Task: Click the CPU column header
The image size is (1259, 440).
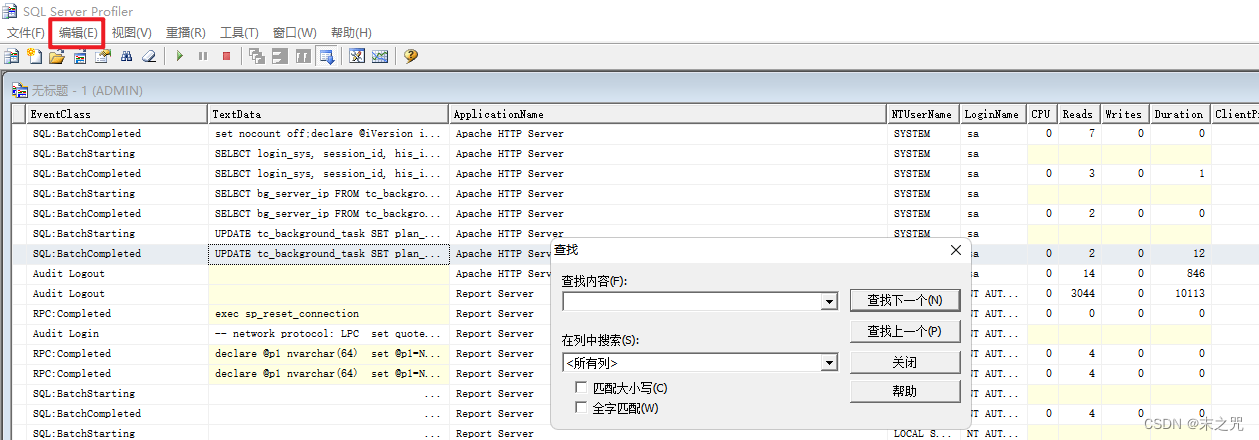Action: click(1042, 114)
